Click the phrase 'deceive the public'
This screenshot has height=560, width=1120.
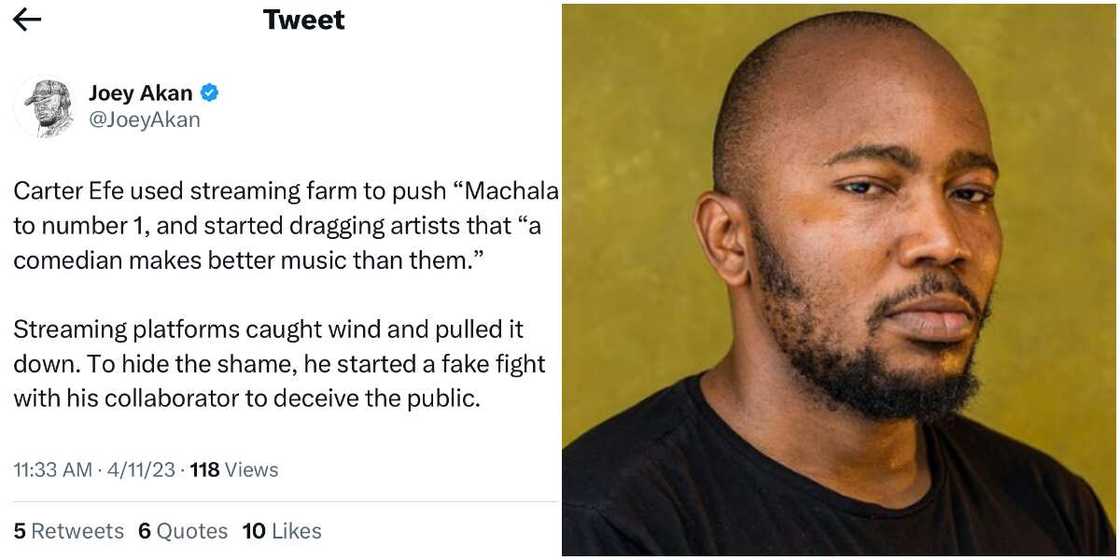[395, 398]
